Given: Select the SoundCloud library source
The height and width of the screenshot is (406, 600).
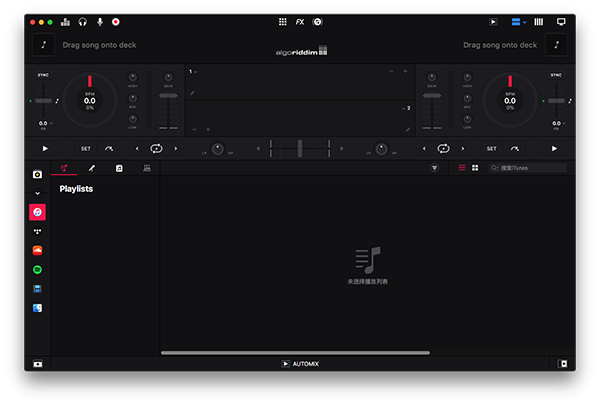Looking at the screenshot, I should point(37,250).
